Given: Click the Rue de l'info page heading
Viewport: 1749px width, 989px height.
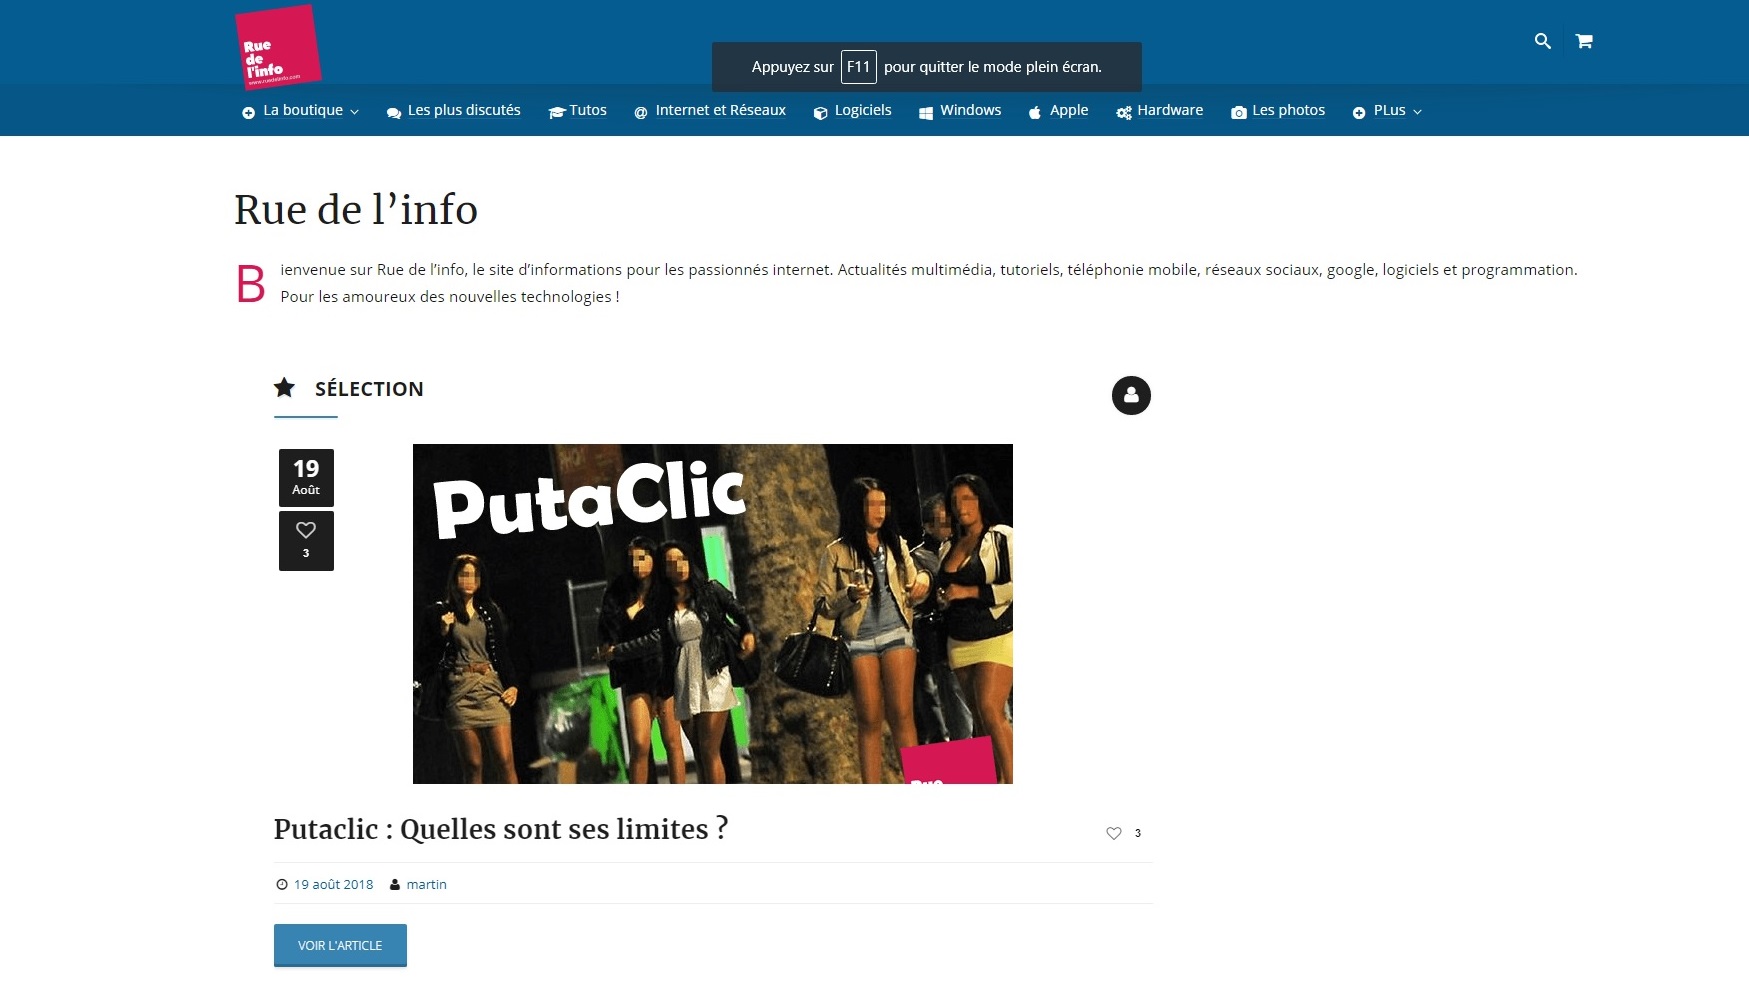Looking at the screenshot, I should [356, 210].
